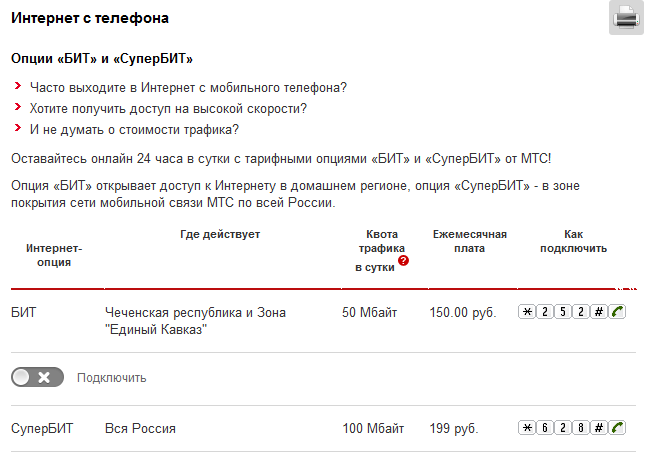The image size is (646, 457).
Task: Click the 8 key in СуперБИТ dial code
Action: tap(581, 428)
